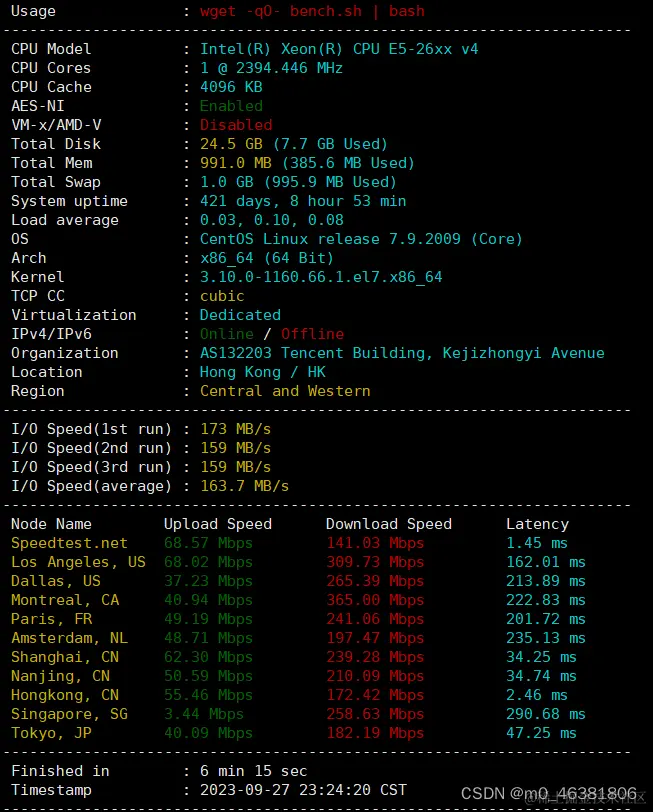653x812 pixels.
Task: Select Arch value 'x86_64 (64 Bit)'
Action: point(267,258)
